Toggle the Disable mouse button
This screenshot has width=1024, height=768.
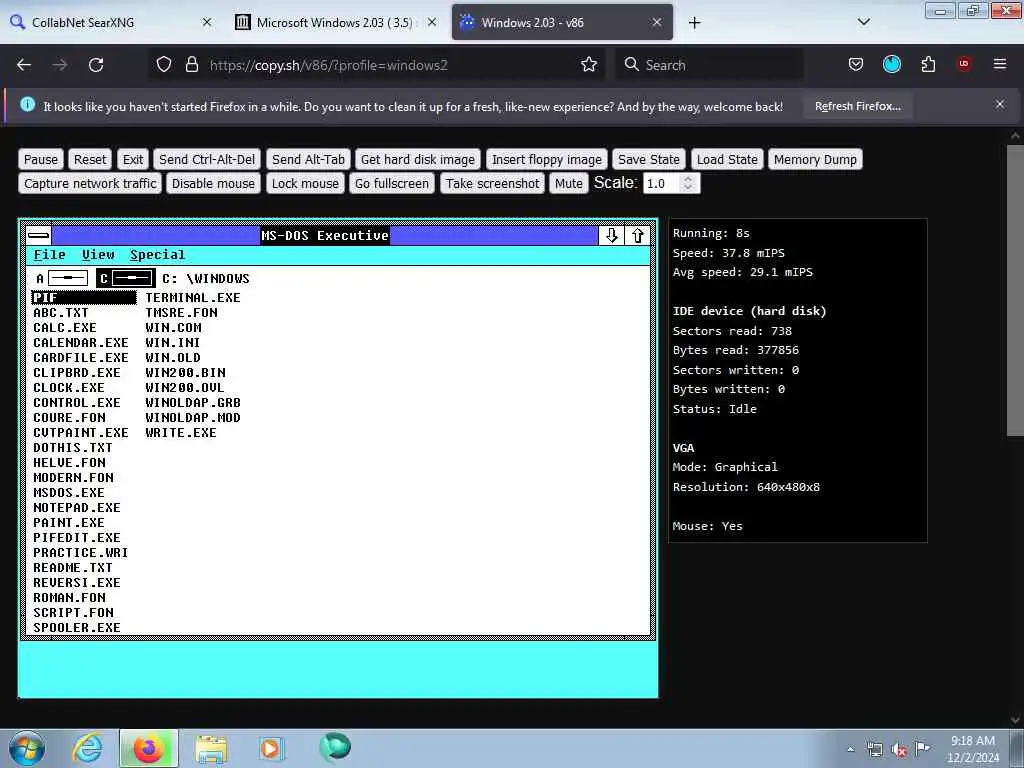pyautogui.click(x=213, y=184)
